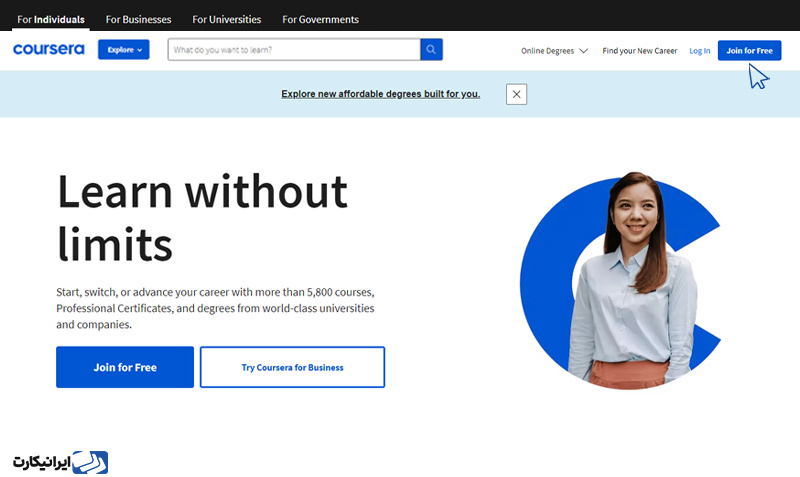This screenshot has height=477, width=800.
Task: Click the Join for Free header button
Action: point(749,51)
